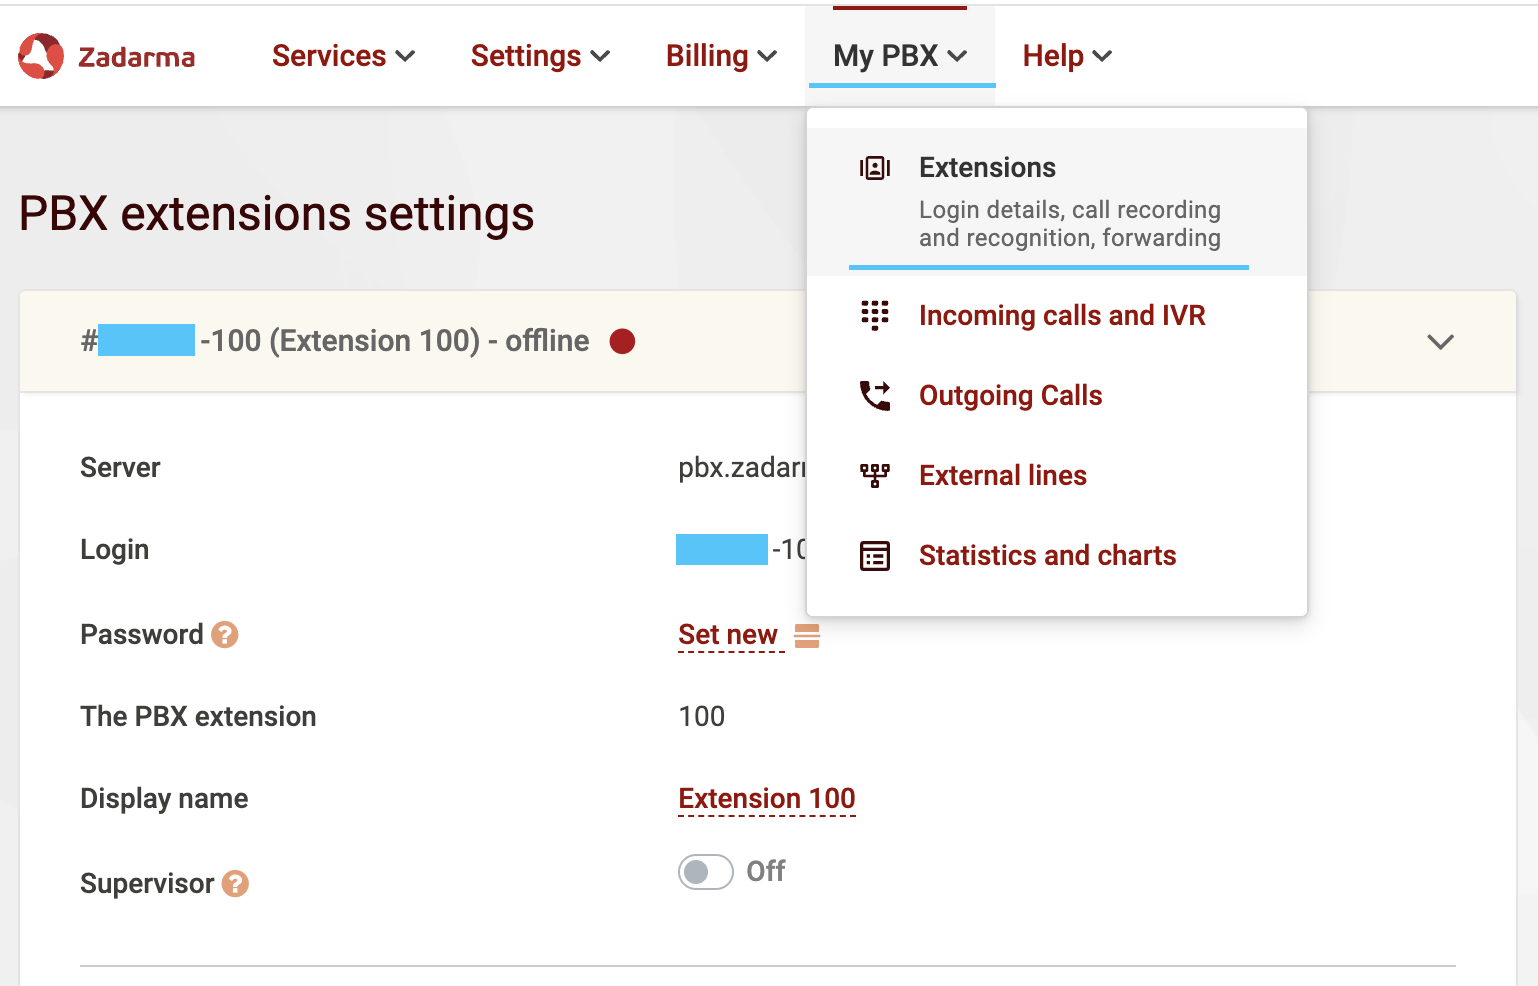Click the Supervisor help question mark
The image size is (1538, 986).
(235, 884)
